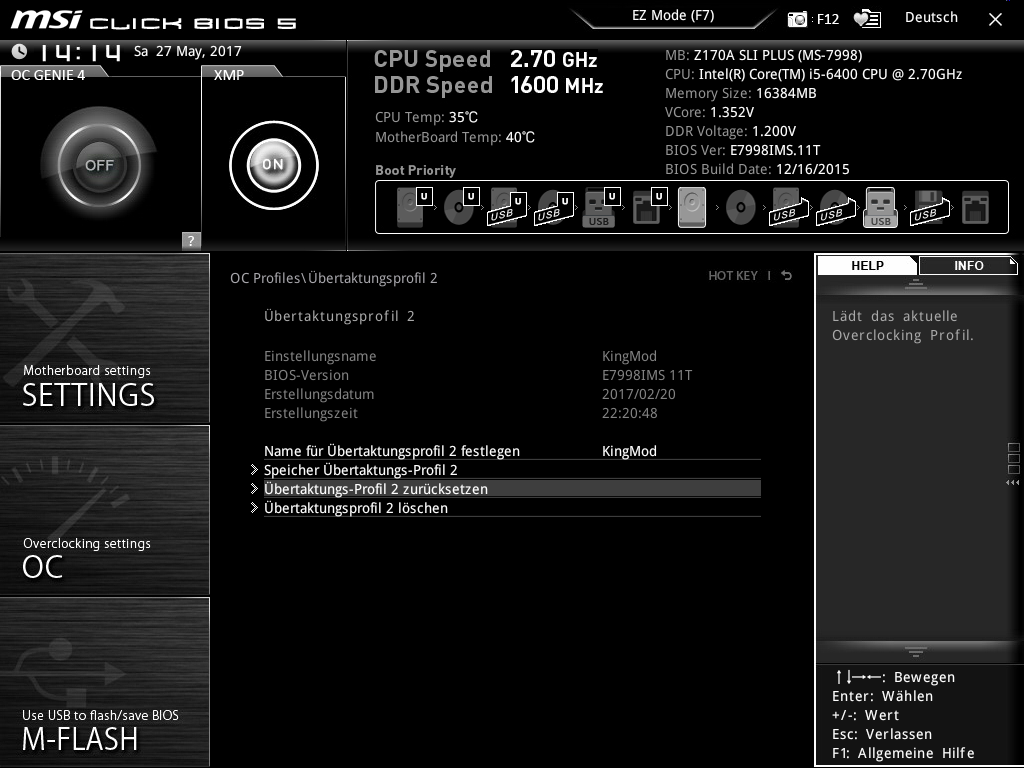Image resolution: width=1024 pixels, height=768 pixels.
Task: Click the back arrow next to HOT KEY
Action: 787,276
